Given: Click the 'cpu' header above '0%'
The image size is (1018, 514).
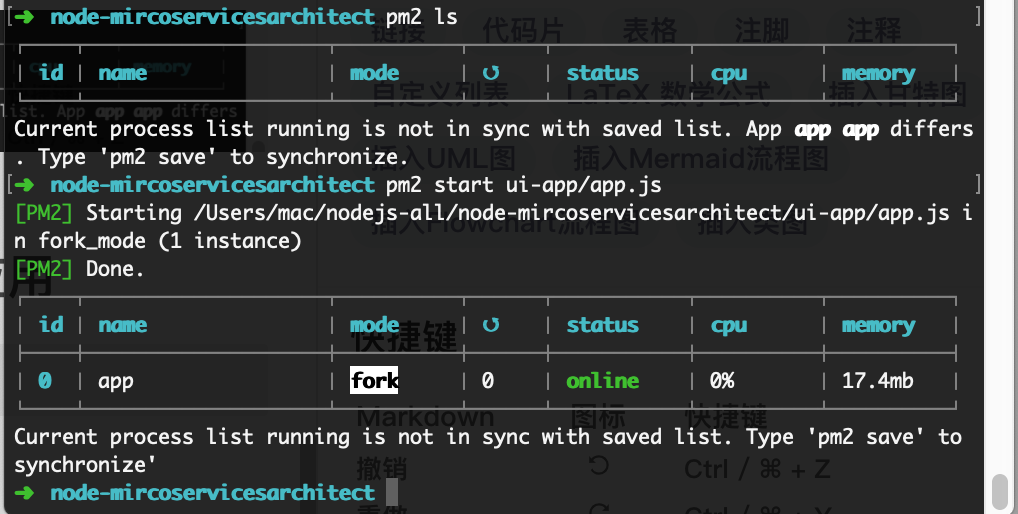Looking at the screenshot, I should click(728, 326).
